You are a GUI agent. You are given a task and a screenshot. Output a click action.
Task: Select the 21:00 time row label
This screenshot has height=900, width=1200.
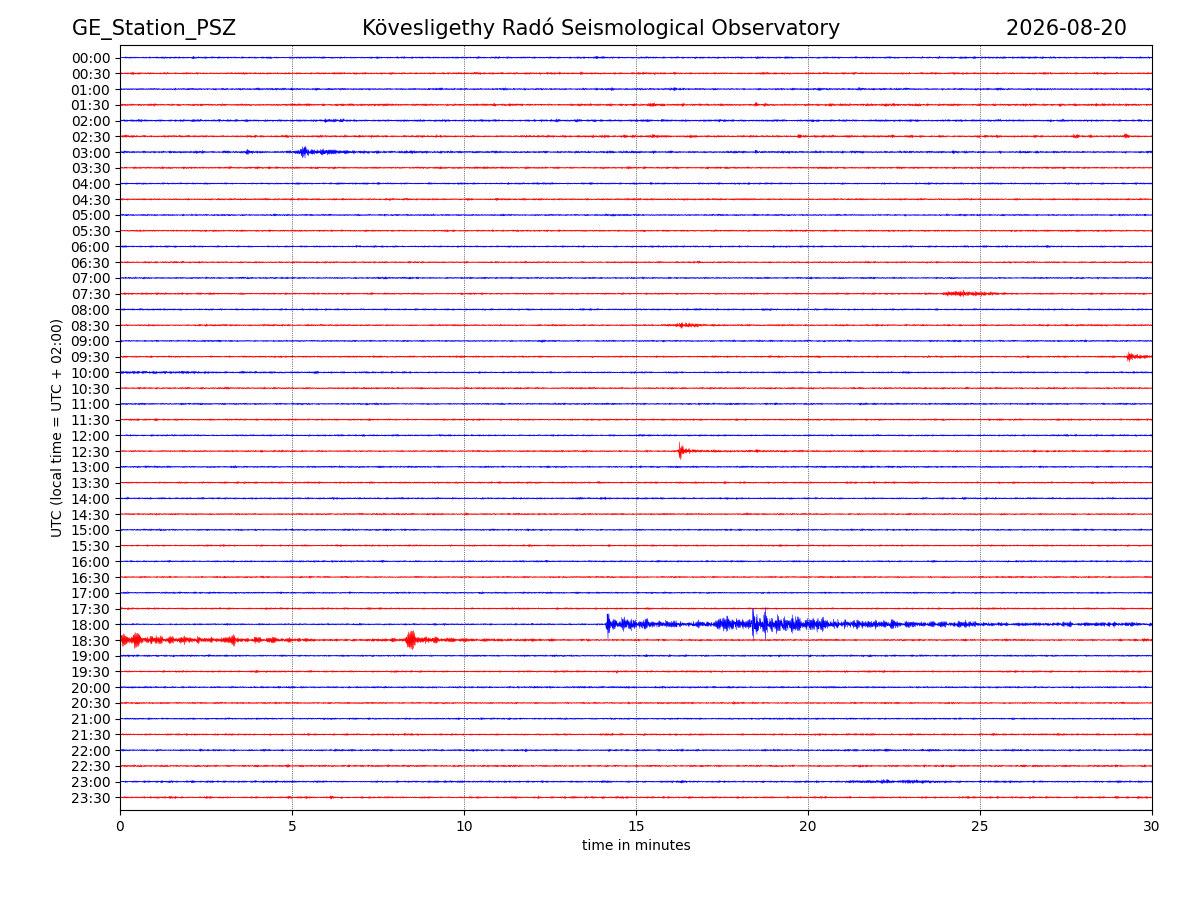pyautogui.click(x=91, y=719)
